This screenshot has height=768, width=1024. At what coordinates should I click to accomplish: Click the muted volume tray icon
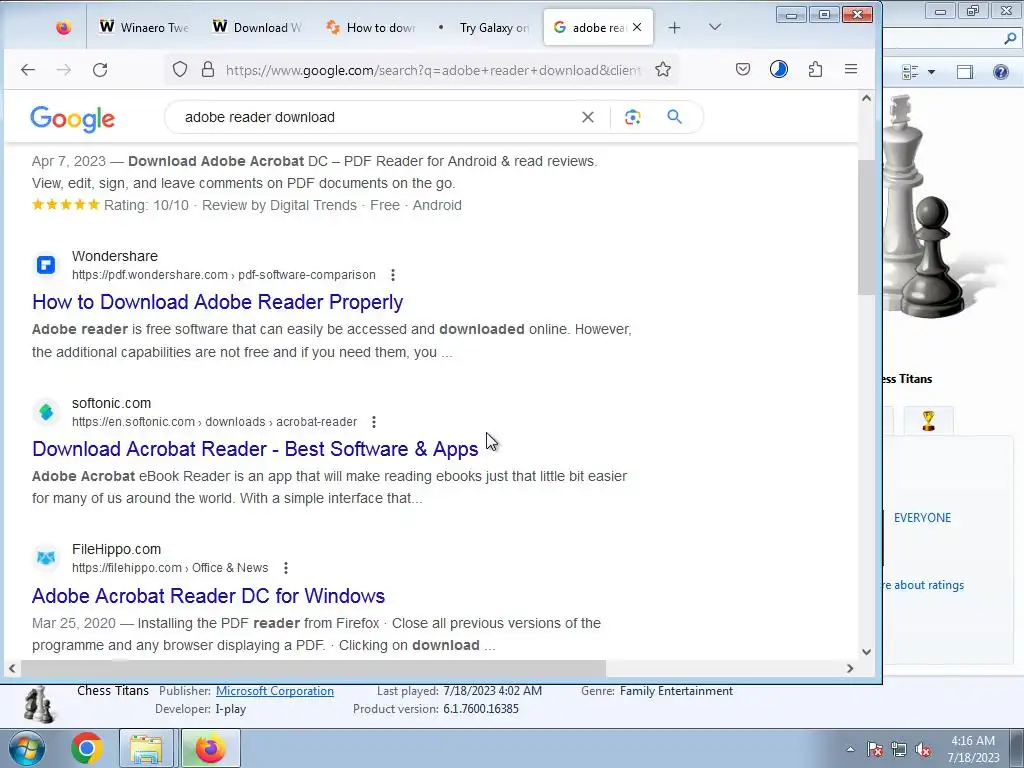[x=923, y=749]
